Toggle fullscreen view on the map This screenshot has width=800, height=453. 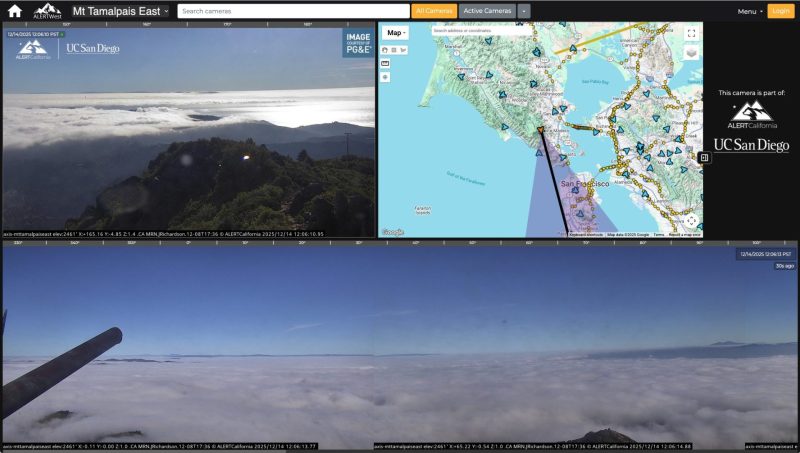(691, 33)
